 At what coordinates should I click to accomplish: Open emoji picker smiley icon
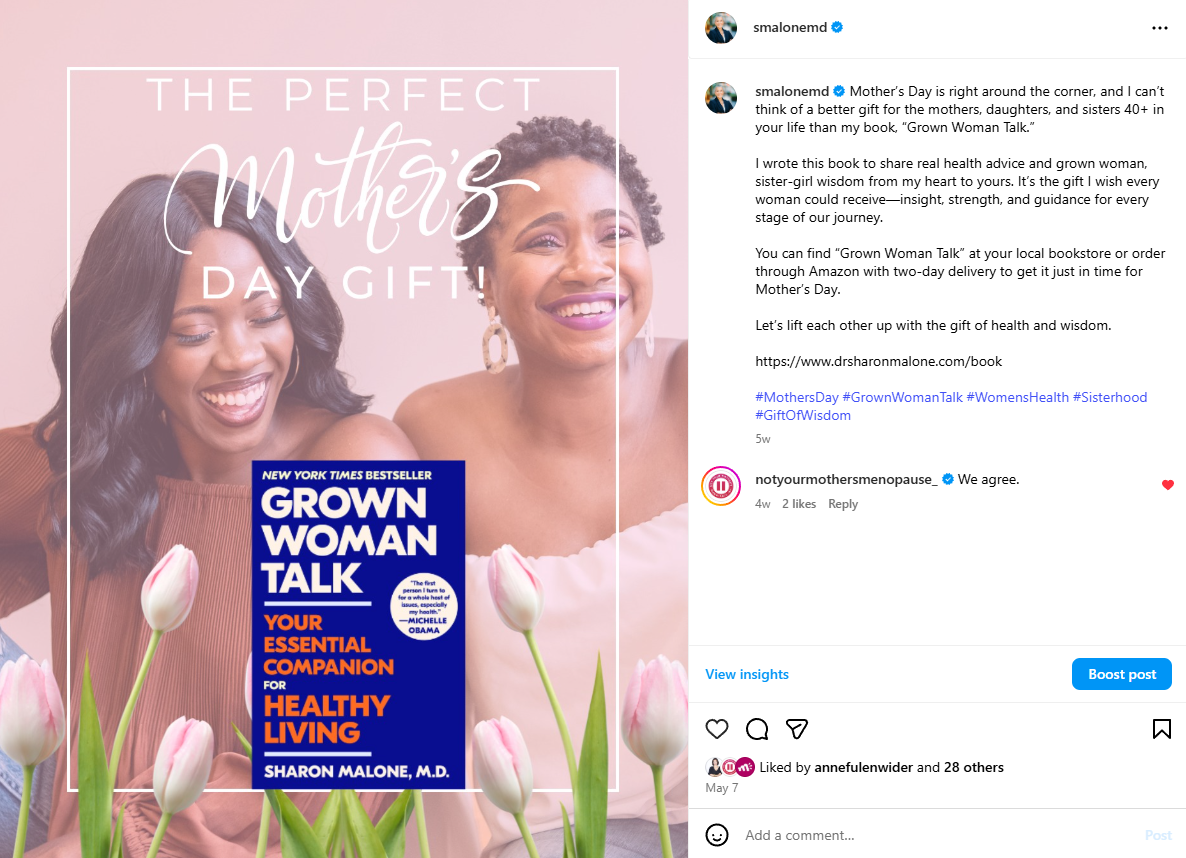coord(716,835)
